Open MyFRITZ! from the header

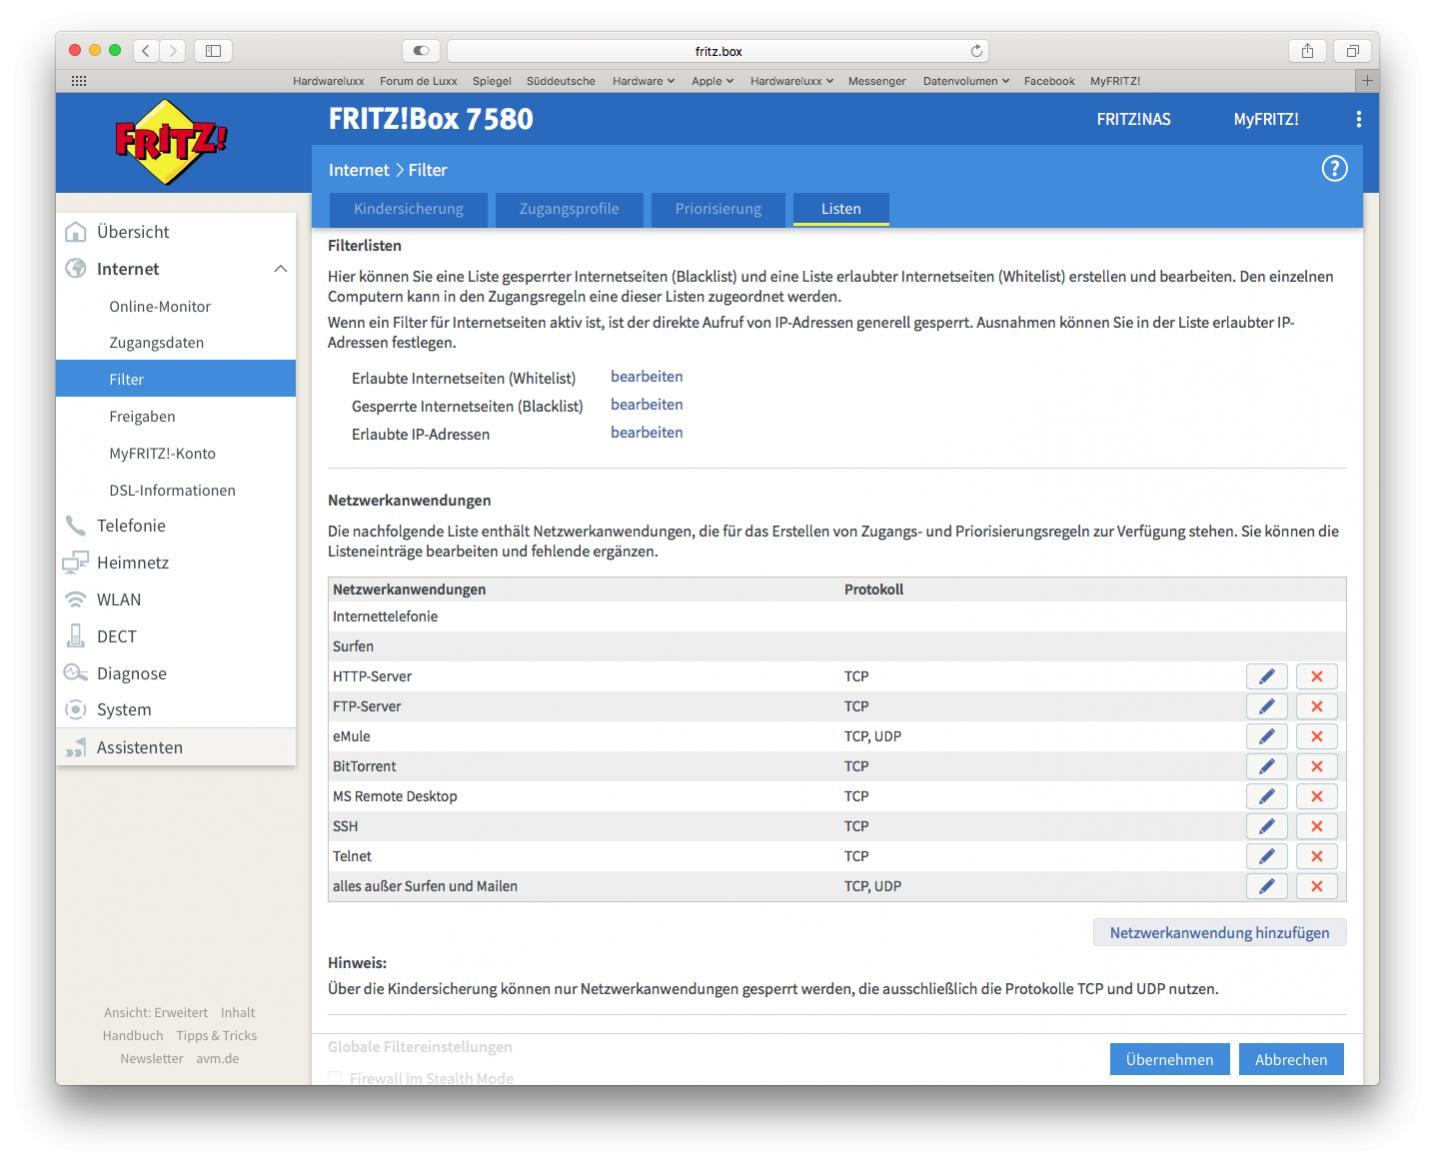pos(1266,119)
